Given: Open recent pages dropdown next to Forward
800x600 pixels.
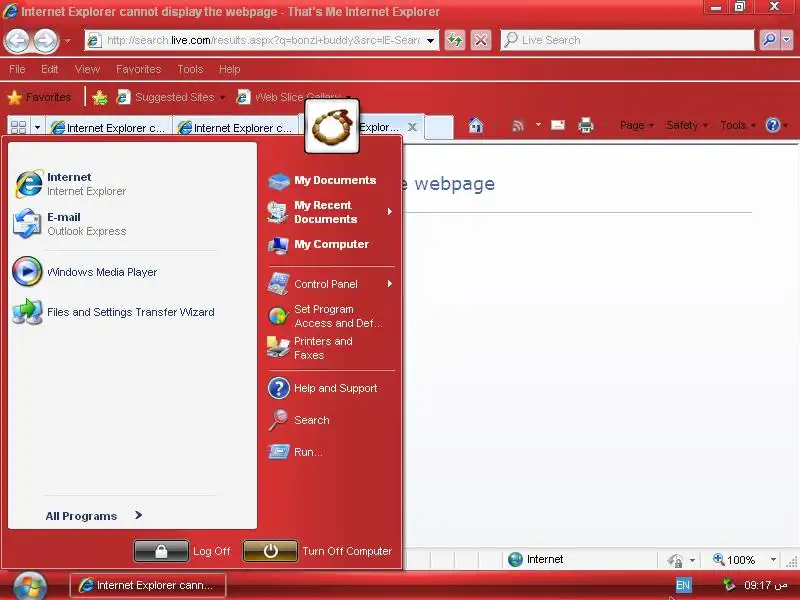Looking at the screenshot, I should [67, 40].
